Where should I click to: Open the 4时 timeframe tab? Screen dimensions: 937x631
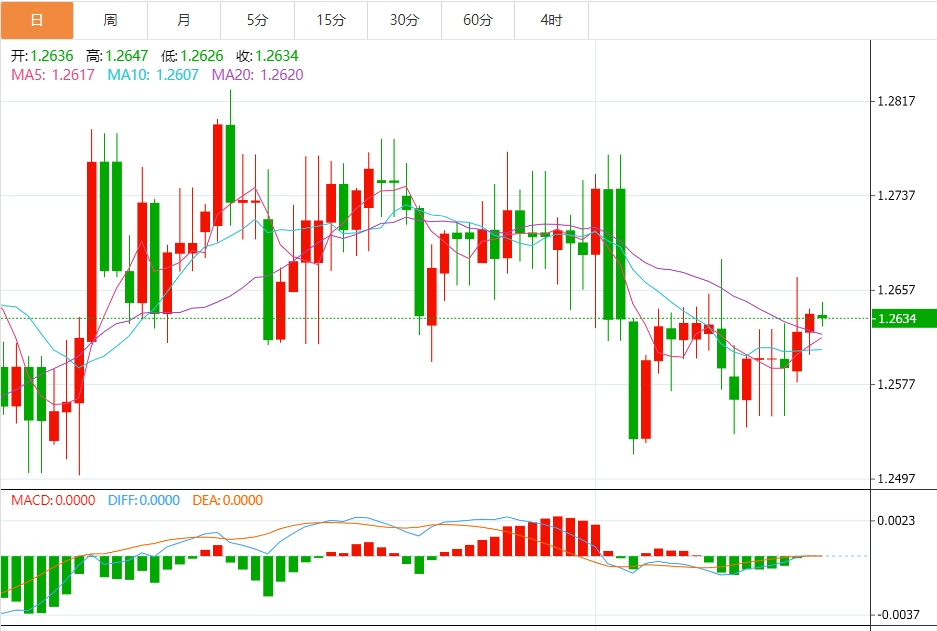pos(552,20)
